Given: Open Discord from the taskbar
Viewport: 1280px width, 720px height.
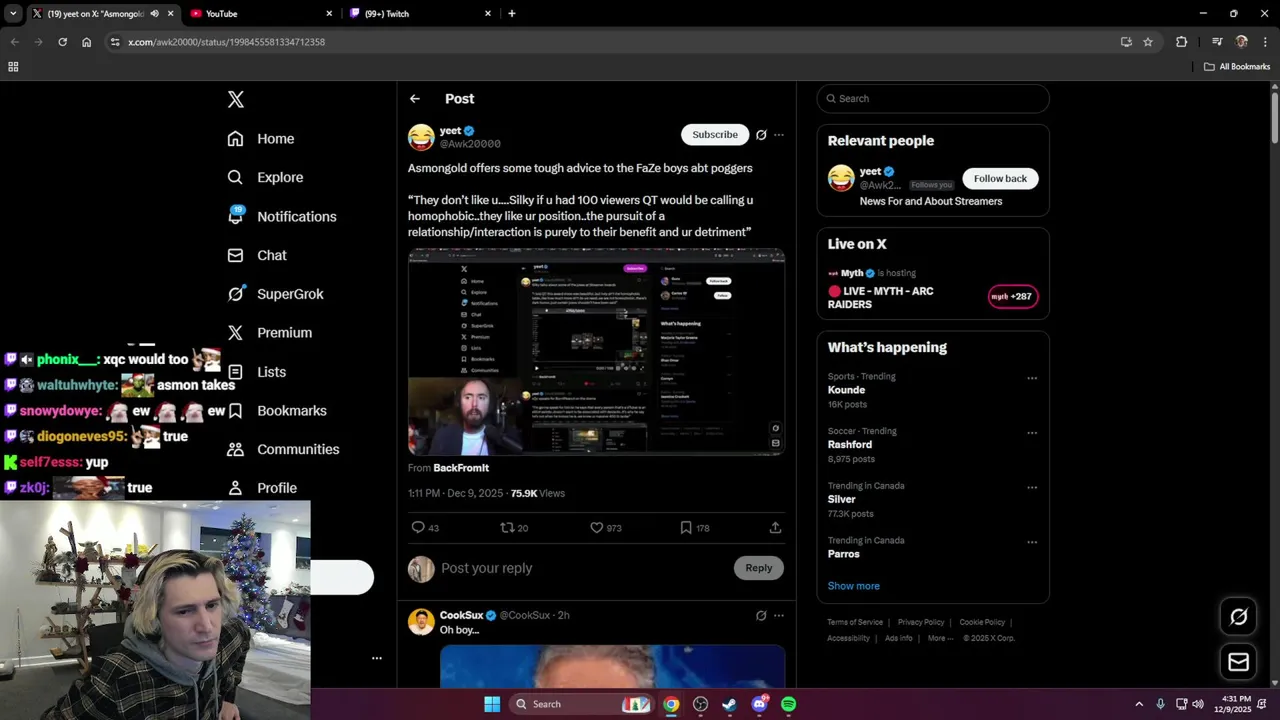Looking at the screenshot, I should coord(759,704).
